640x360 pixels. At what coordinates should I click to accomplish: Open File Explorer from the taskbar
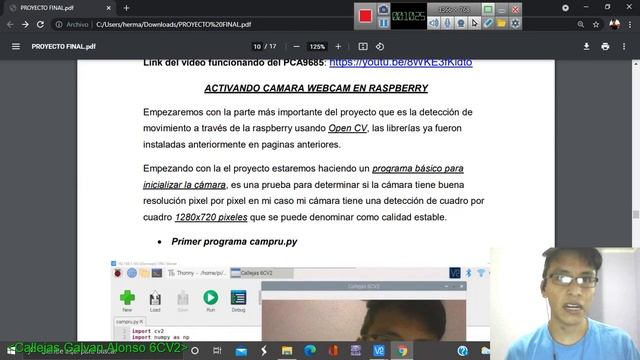click(287, 351)
